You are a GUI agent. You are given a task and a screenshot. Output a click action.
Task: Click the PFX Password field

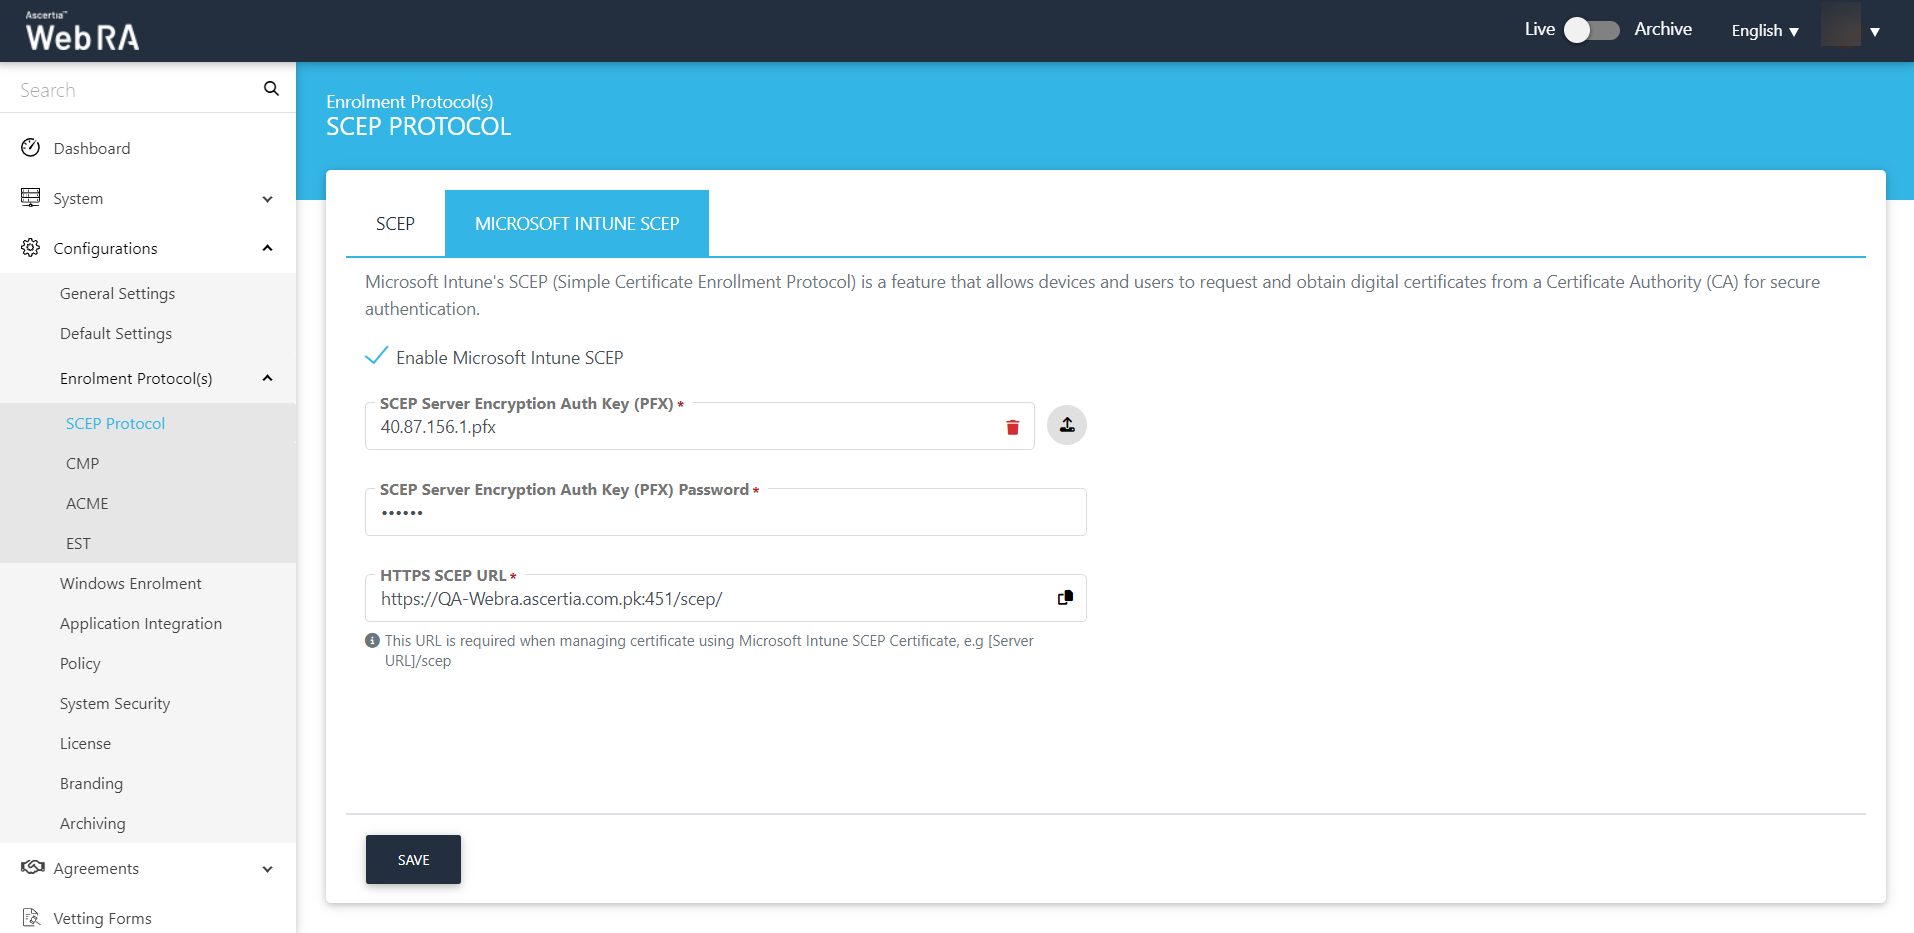pos(726,512)
